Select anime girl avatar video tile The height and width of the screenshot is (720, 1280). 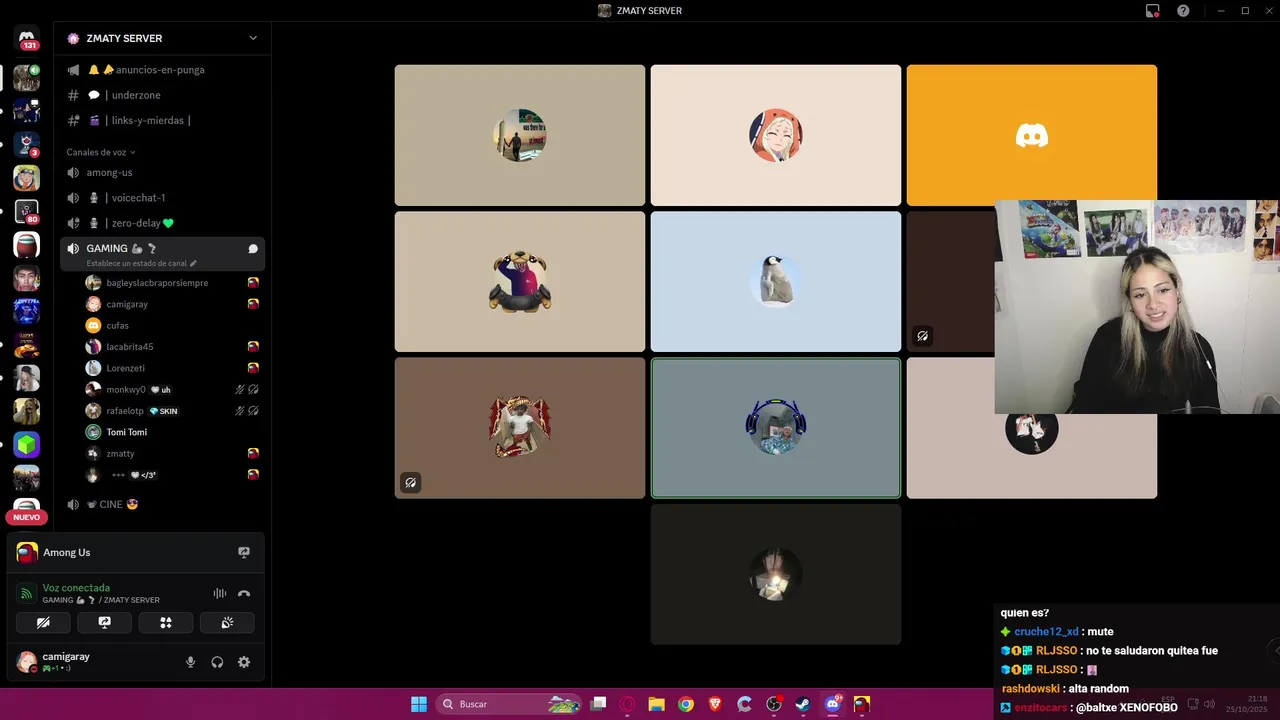click(776, 135)
